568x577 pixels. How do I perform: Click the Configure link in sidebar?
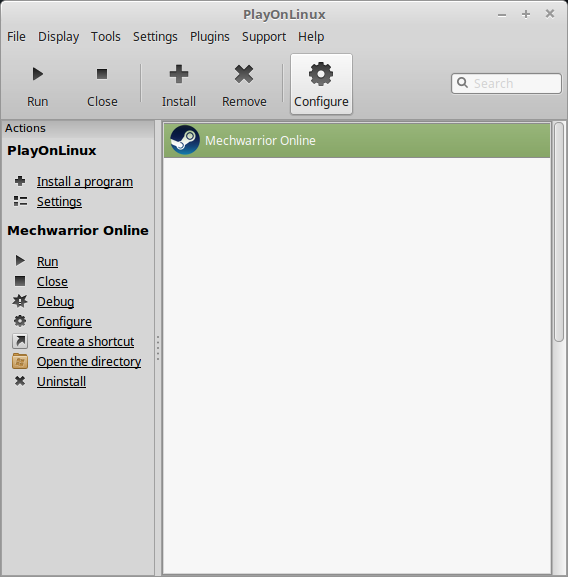coord(64,322)
